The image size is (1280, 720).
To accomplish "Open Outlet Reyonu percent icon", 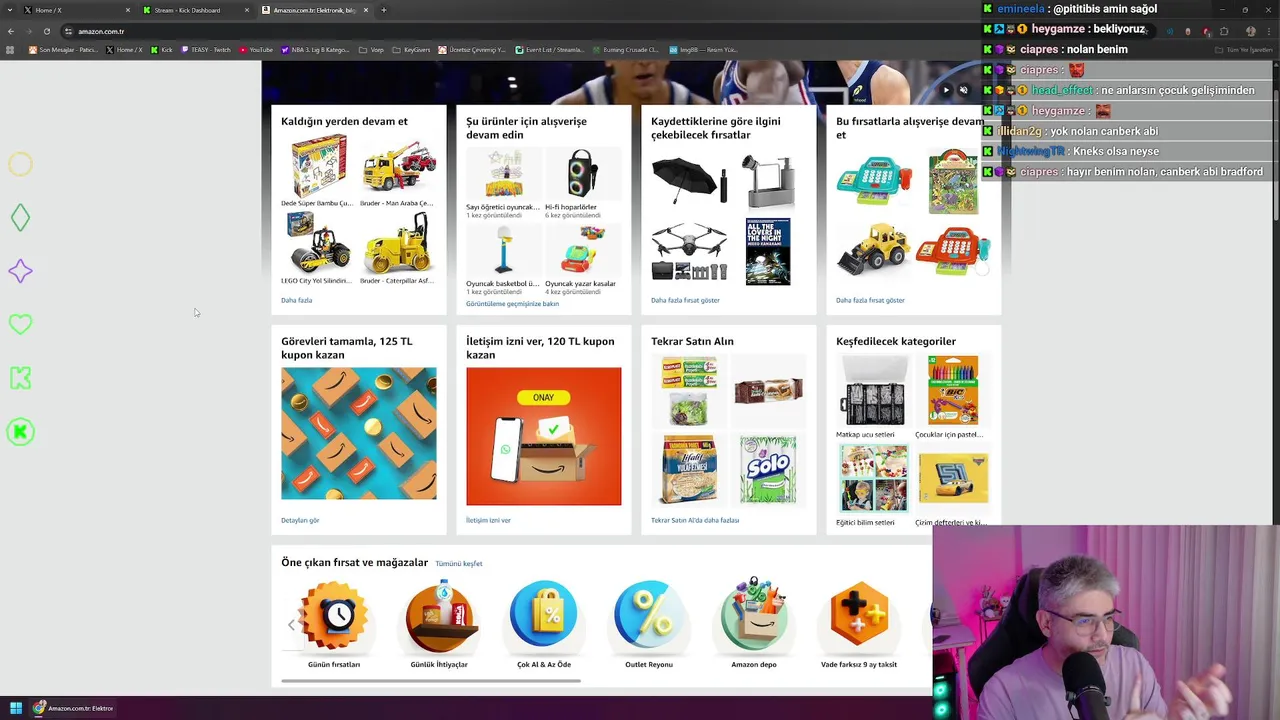I will 649,616.
